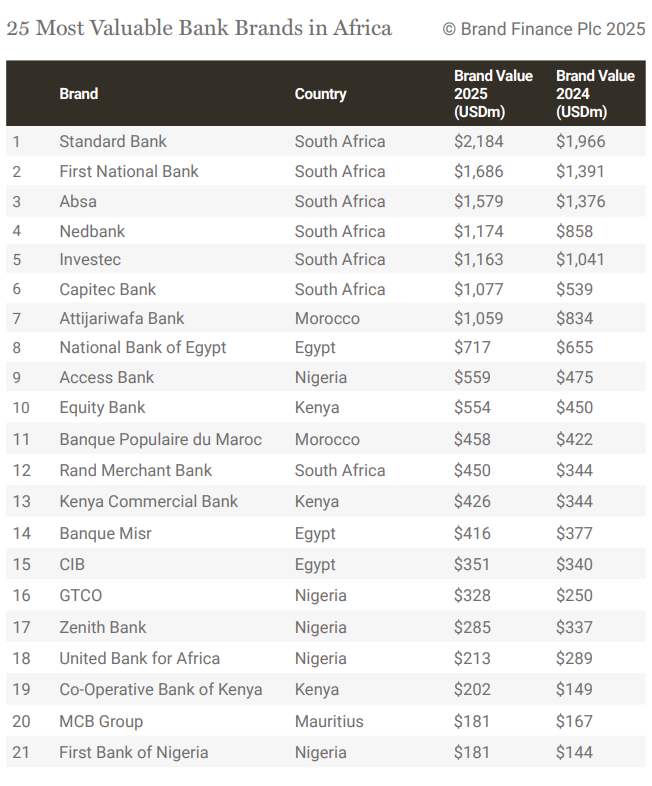Select the Standard Bank brand name
The height and width of the screenshot is (786, 652).
click(x=113, y=141)
